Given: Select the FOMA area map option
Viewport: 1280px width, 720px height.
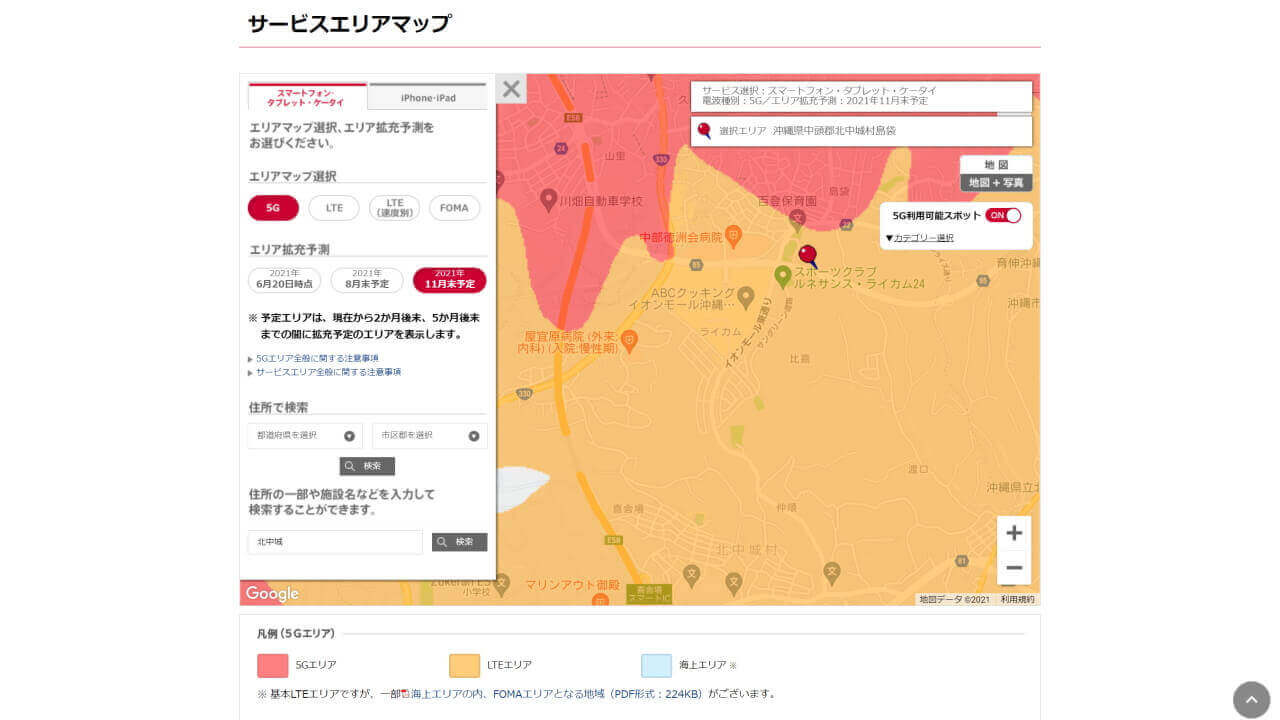Looking at the screenshot, I should point(454,208).
